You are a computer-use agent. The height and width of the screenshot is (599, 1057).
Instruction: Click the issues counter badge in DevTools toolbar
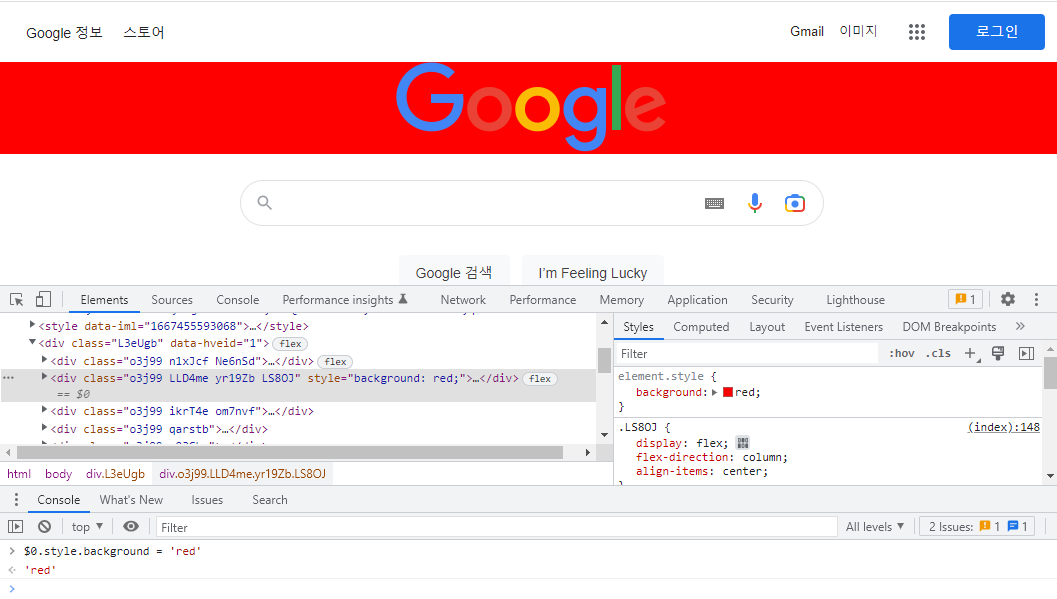[965, 299]
